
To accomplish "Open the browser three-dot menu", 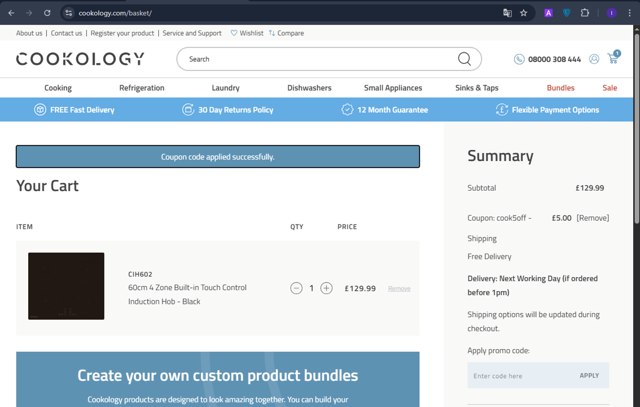I will (x=629, y=13).
